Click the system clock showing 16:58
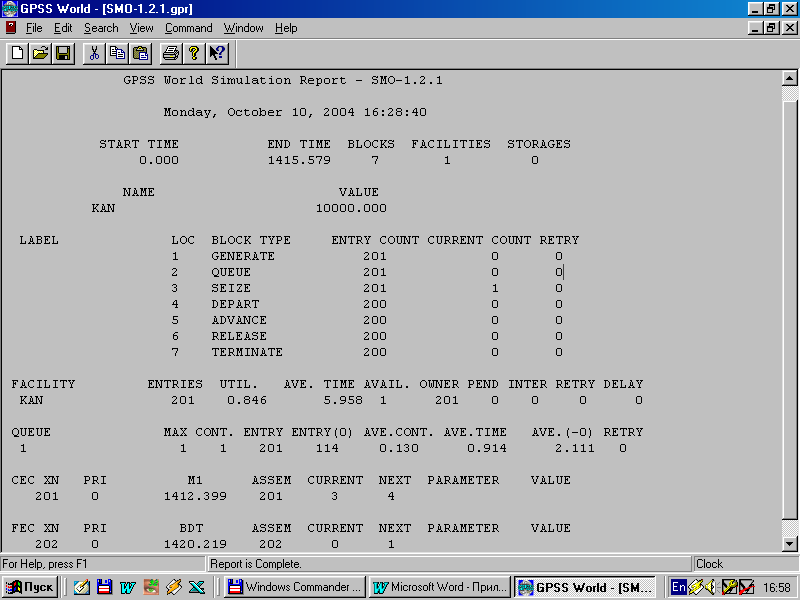 click(777, 588)
